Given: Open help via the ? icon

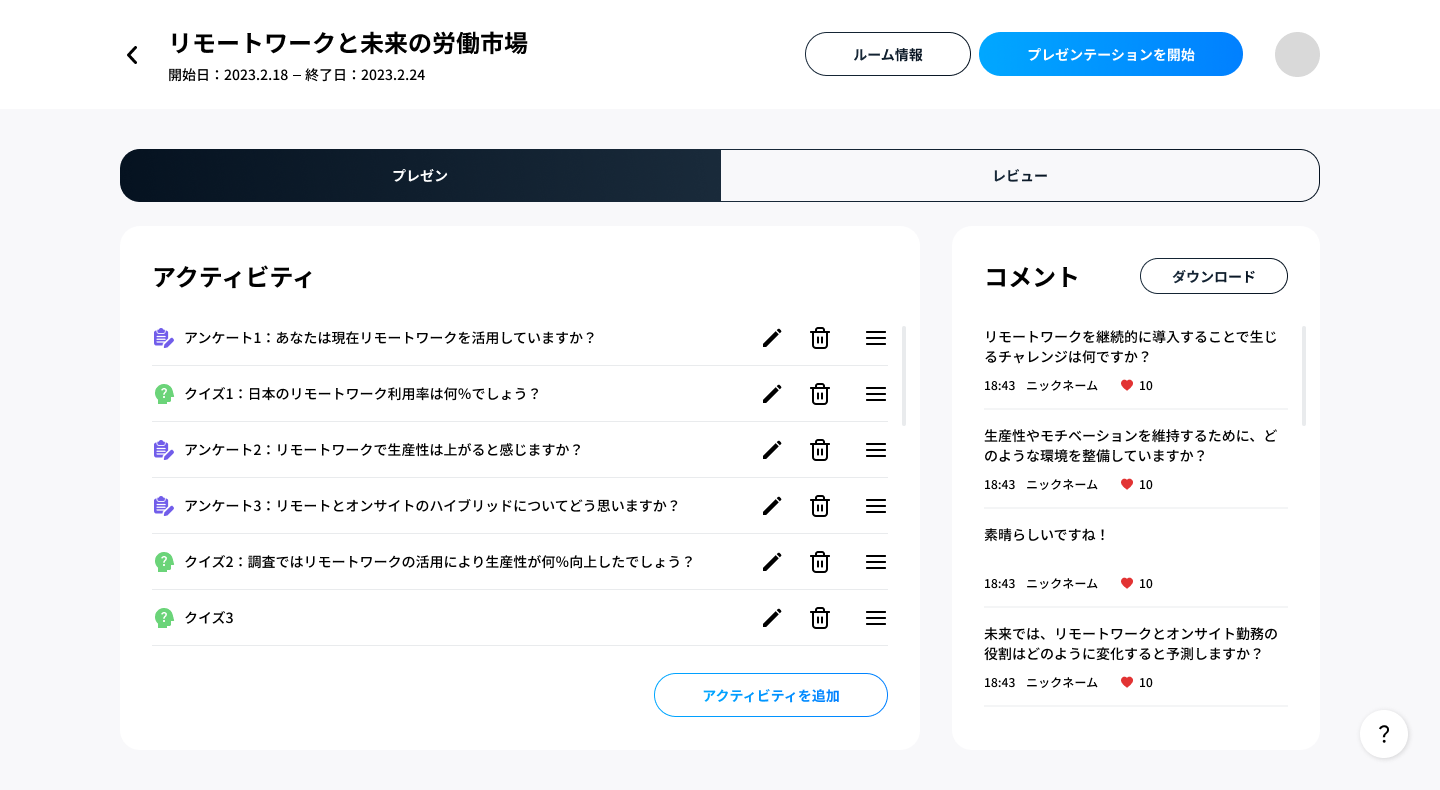Looking at the screenshot, I should pyautogui.click(x=1384, y=734).
